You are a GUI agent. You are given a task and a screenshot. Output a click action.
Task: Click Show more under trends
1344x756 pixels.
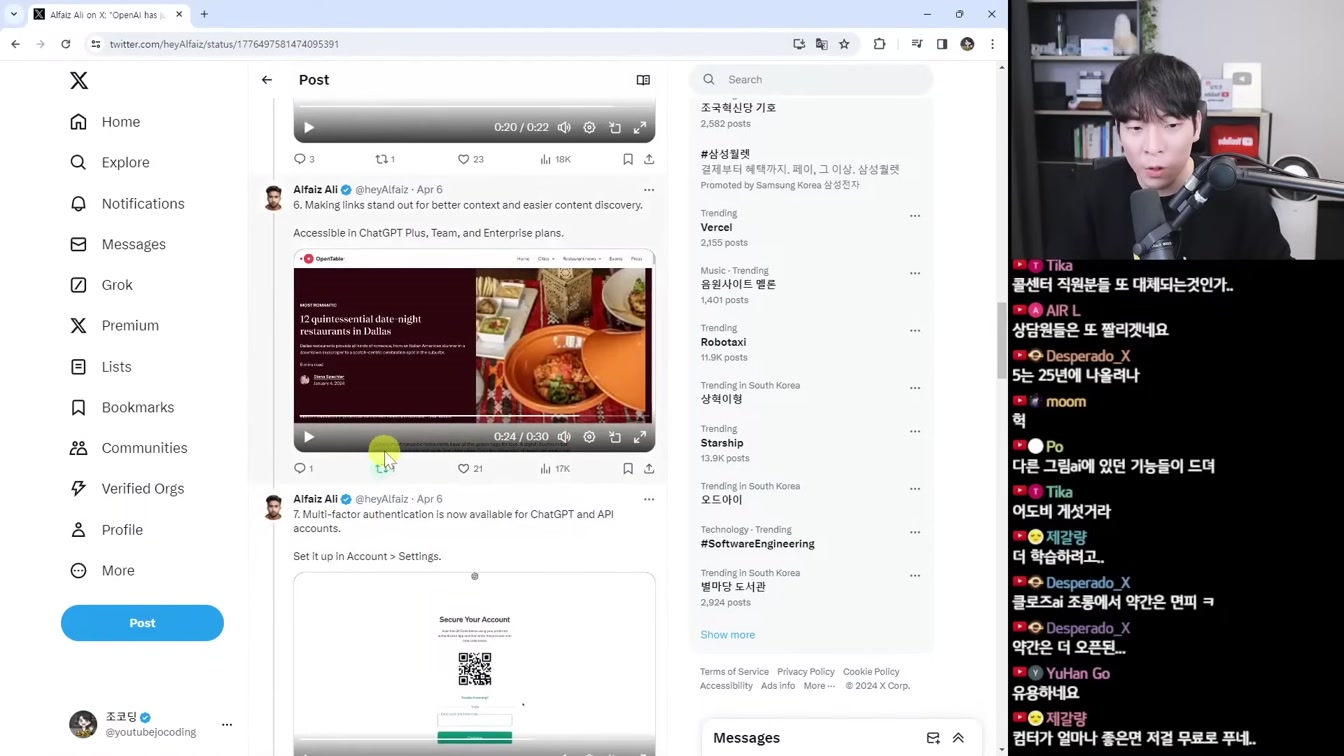728,635
